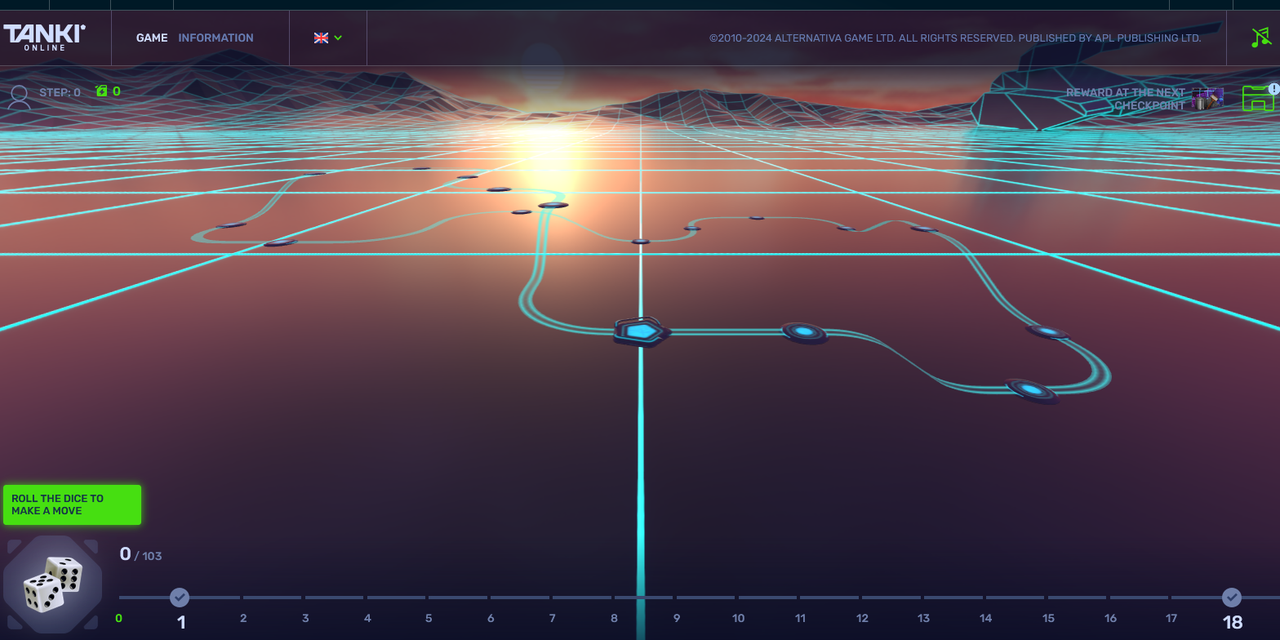Screen dimensions: 1280x640
Task: Click step 6 on the progress bar
Action: [490, 618]
